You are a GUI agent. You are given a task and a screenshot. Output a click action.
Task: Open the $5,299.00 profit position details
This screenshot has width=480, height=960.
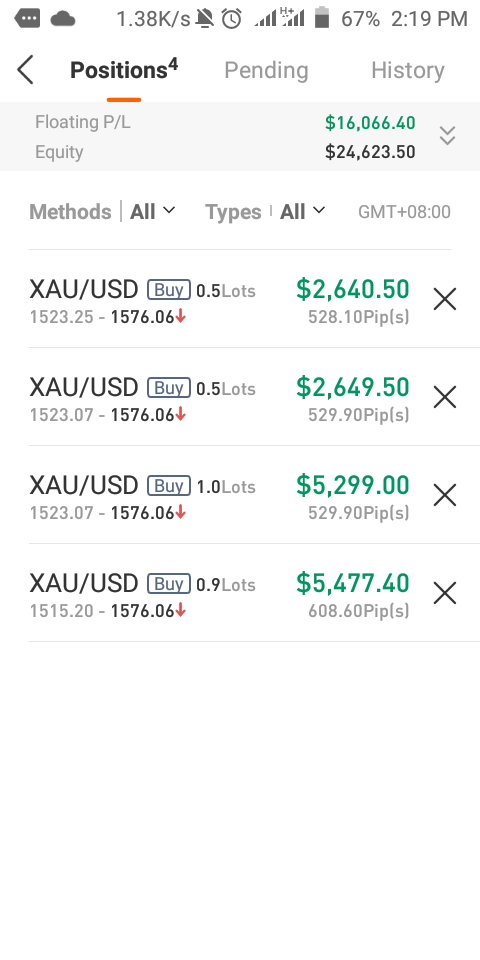coord(240,495)
